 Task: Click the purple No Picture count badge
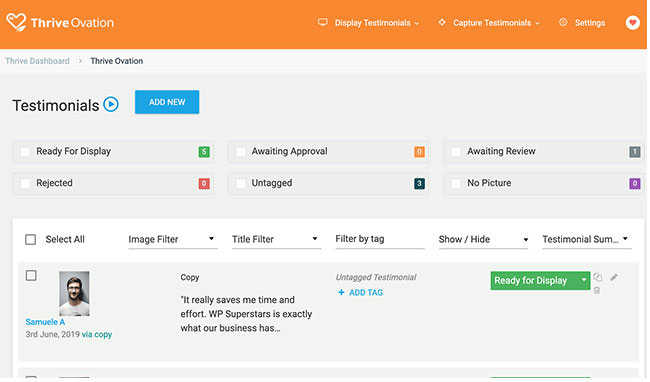point(635,183)
